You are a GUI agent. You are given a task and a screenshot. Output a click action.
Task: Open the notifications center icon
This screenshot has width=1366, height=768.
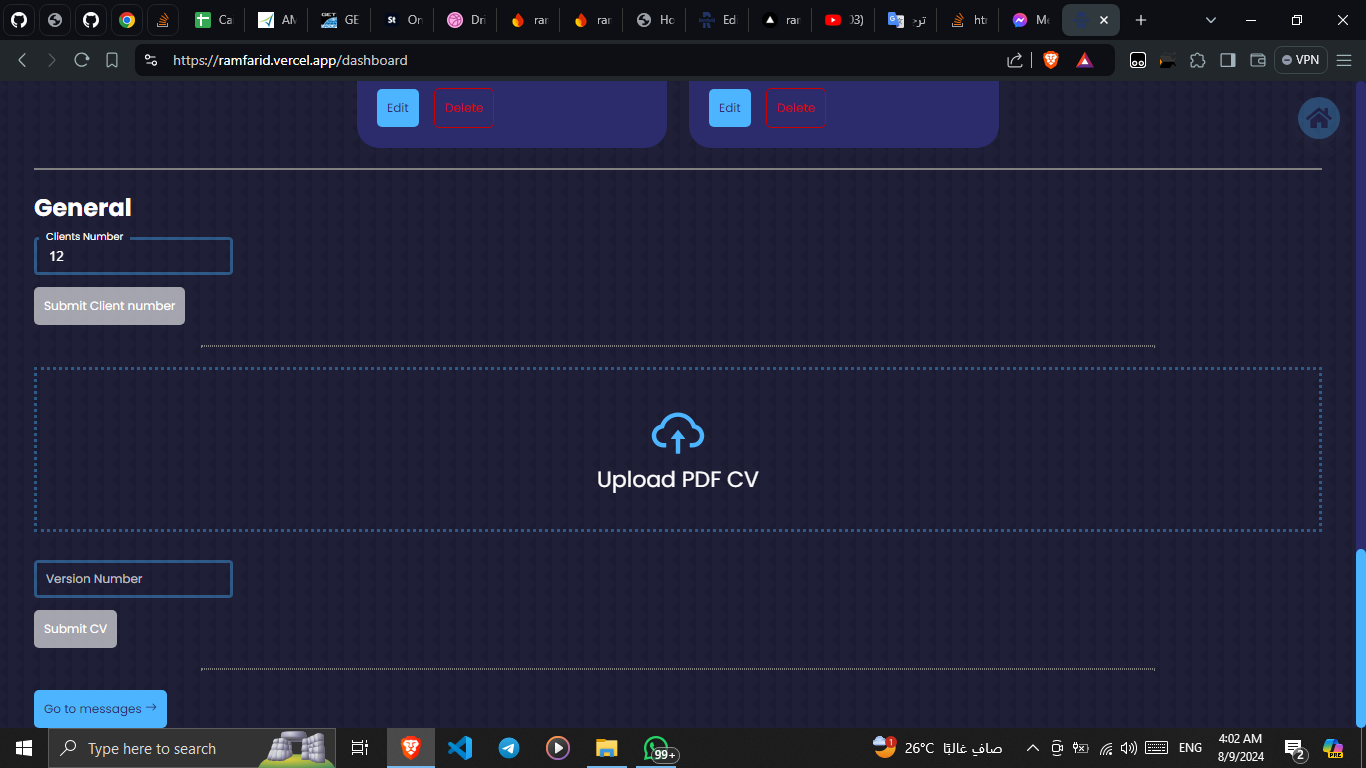1294,748
